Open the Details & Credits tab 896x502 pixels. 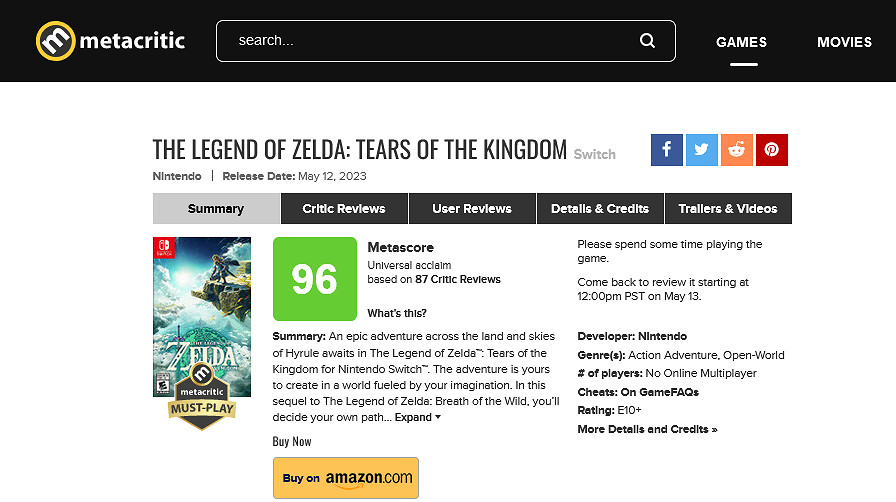coord(600,209)
